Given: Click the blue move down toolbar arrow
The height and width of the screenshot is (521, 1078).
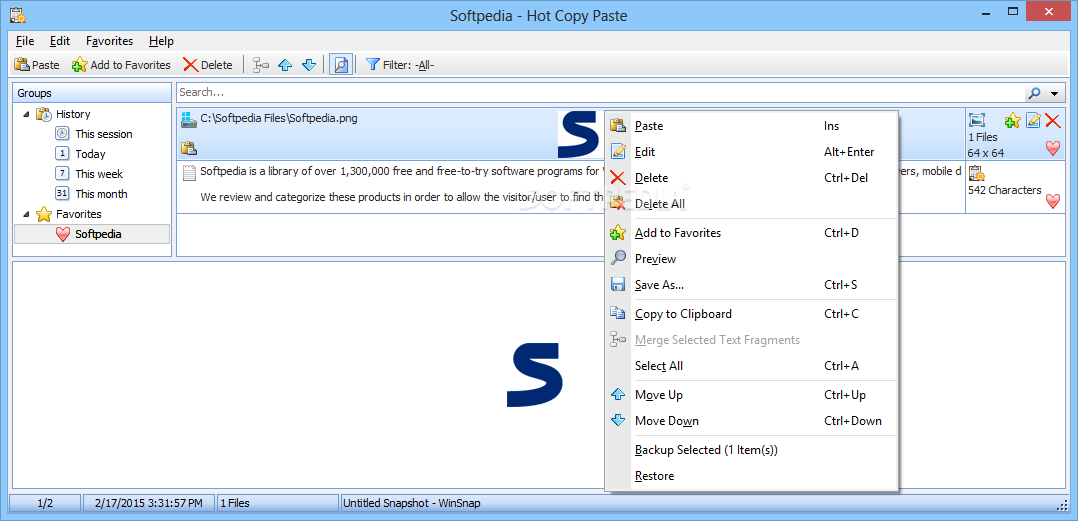Looking at the screenshot, I should click(309, 65).
